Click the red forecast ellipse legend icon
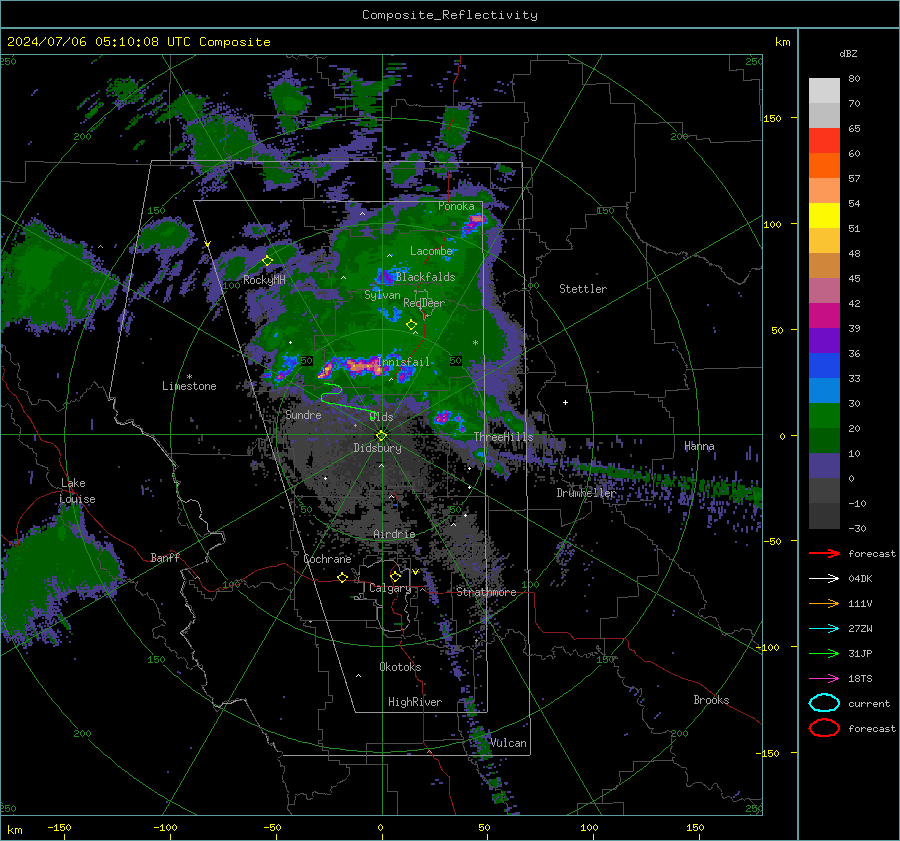 click(824, 728)
